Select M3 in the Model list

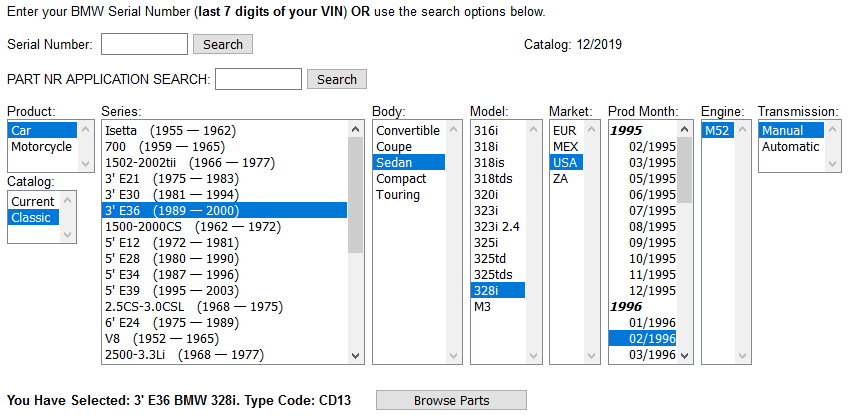coord(482,307)
